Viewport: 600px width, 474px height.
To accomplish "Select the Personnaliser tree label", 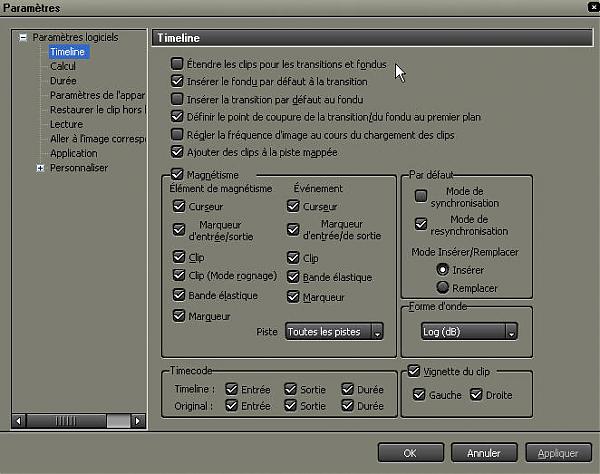I will click(x=79, y=168).
